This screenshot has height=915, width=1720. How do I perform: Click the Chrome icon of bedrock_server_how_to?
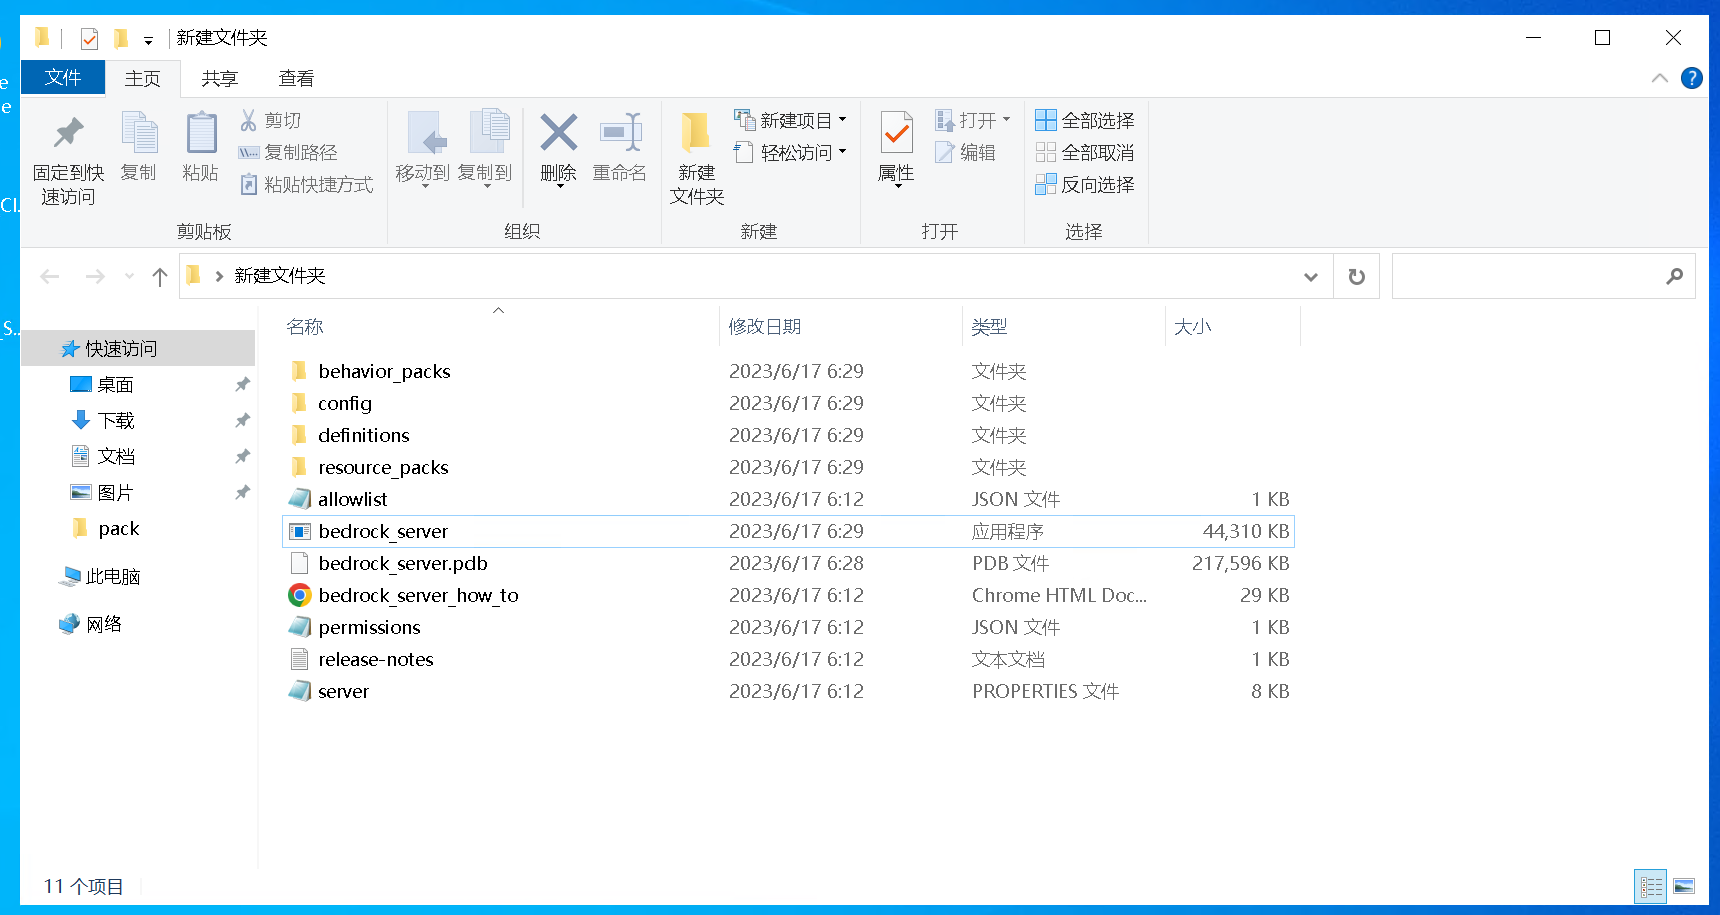coord(299,596)
